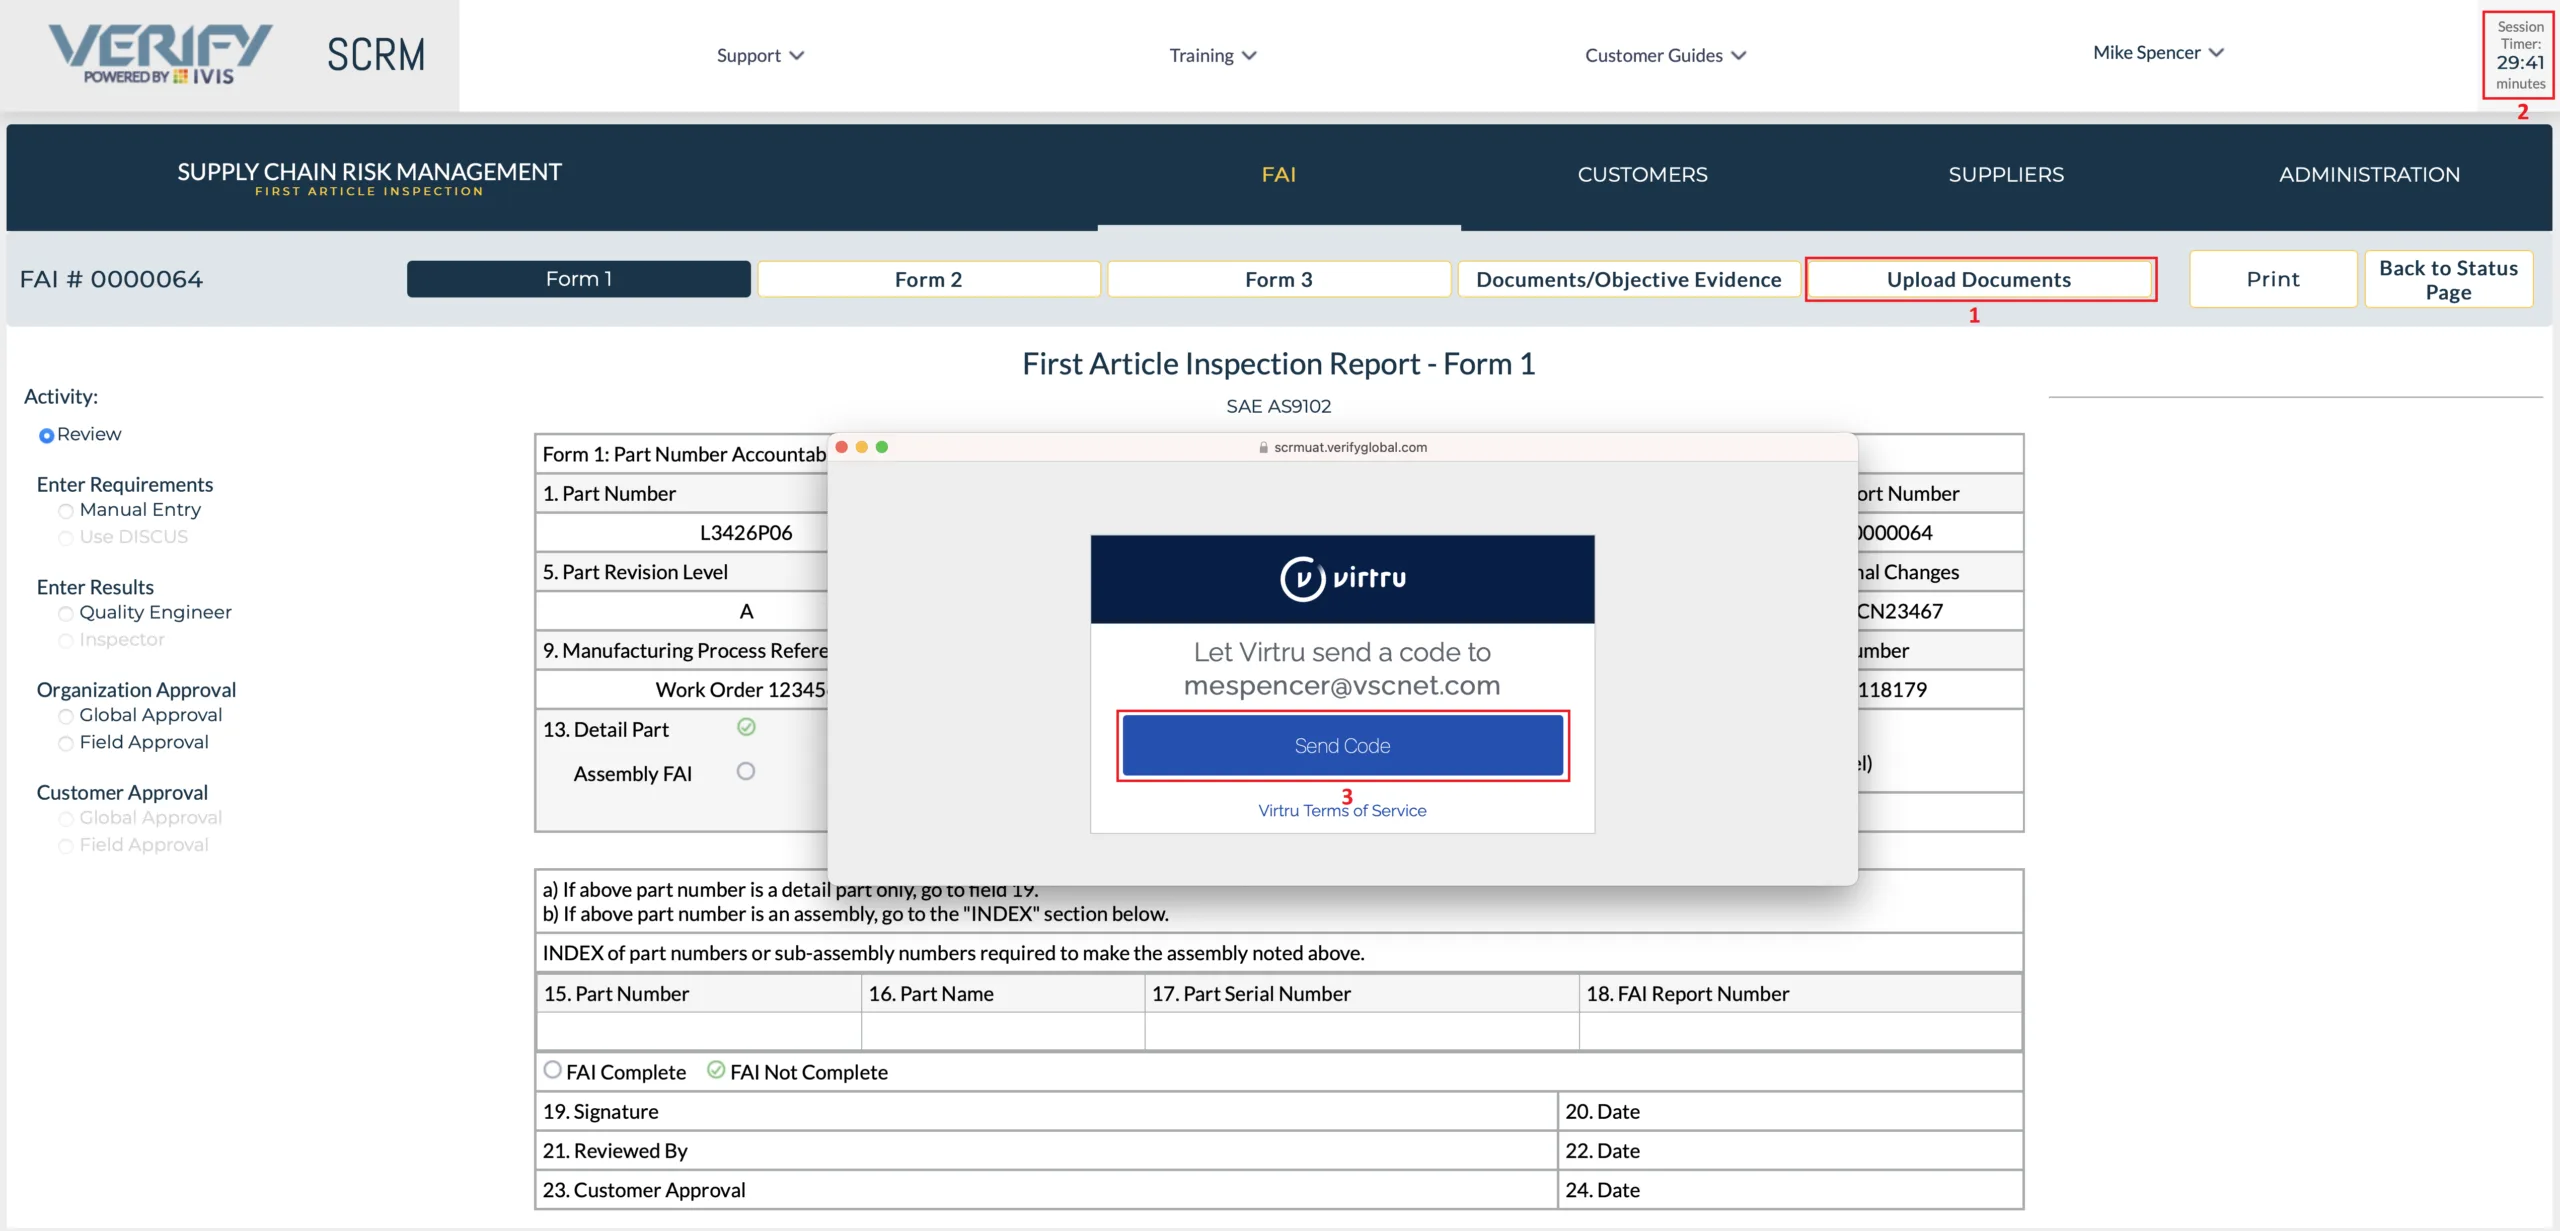Click the empty cell under 16. Part Name
The width and height of the screenshot is (2560, 1231).
[1002, 1031]
